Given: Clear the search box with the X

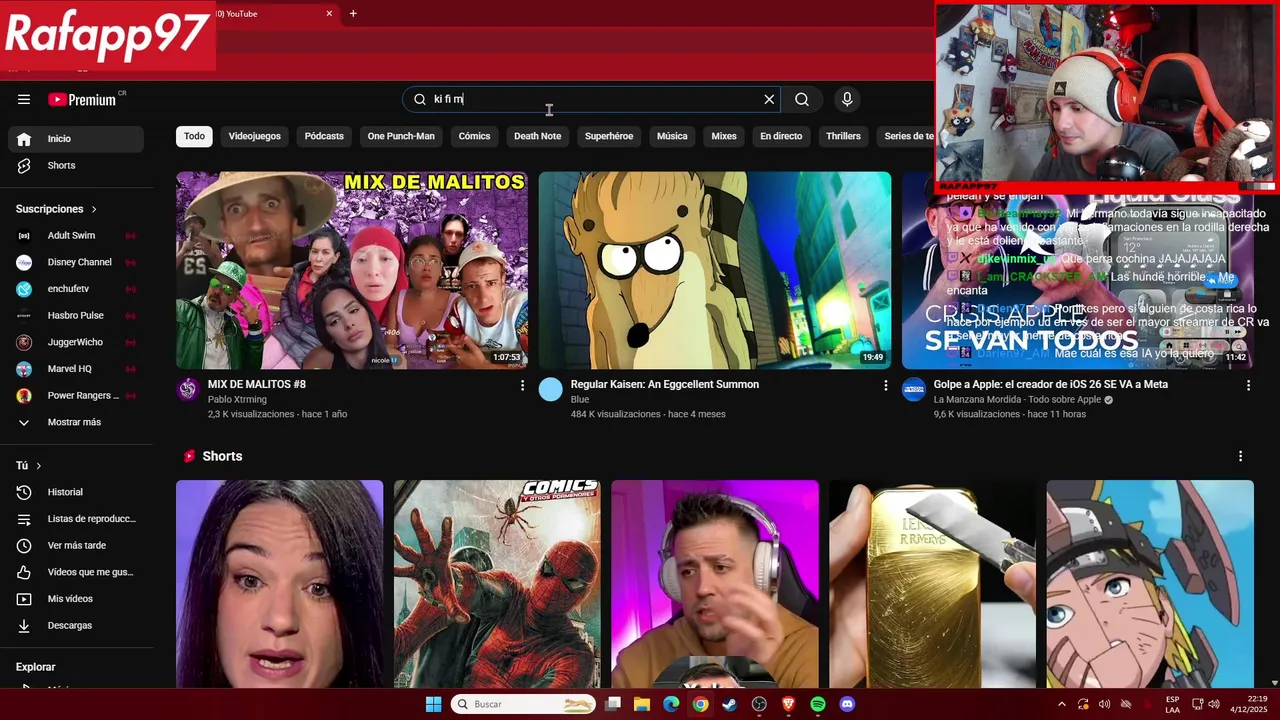Looking at the screenshot, I should point(769,99).
